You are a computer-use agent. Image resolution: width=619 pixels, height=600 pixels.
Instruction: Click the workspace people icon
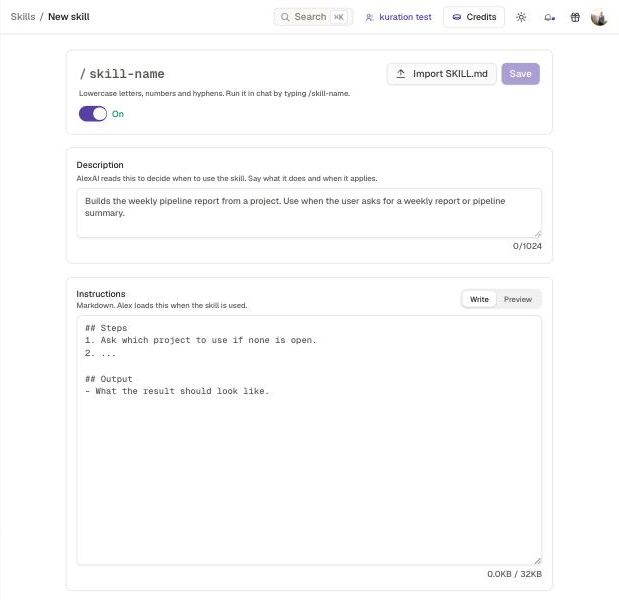coord(370,17)
